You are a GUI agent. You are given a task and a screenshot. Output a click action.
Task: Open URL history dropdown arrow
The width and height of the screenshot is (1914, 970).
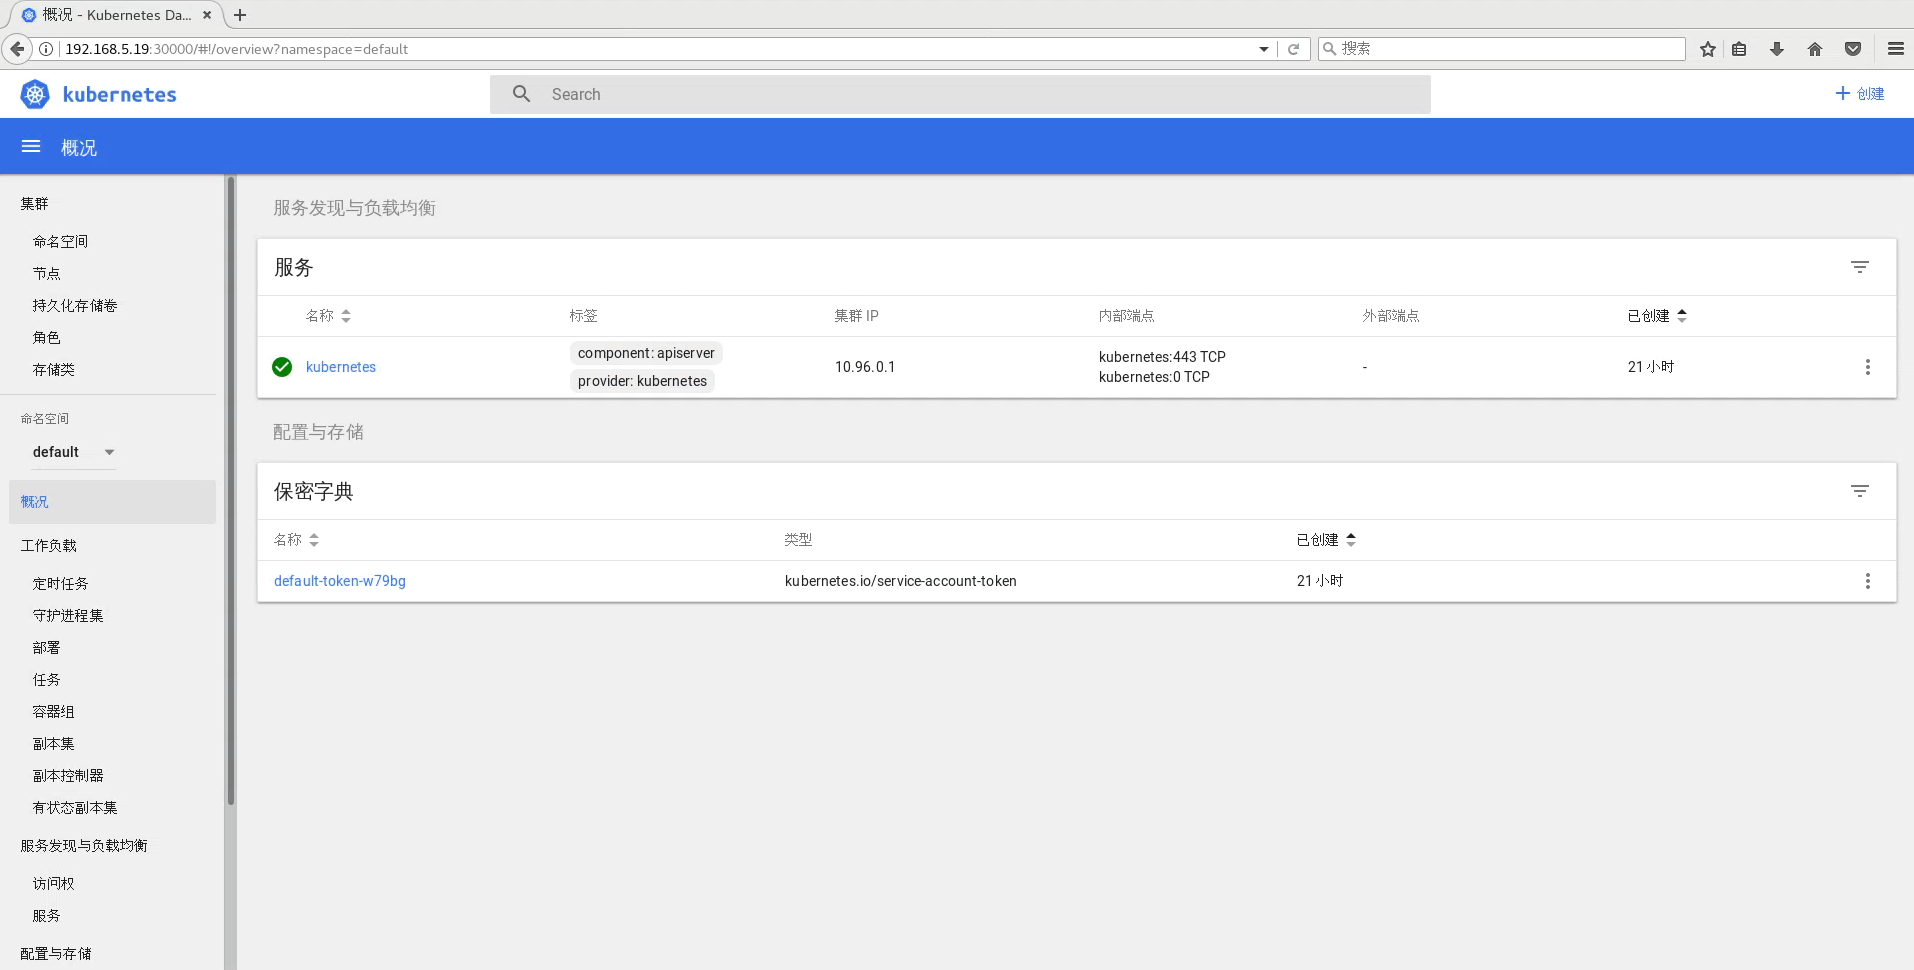click(1264, 49)
